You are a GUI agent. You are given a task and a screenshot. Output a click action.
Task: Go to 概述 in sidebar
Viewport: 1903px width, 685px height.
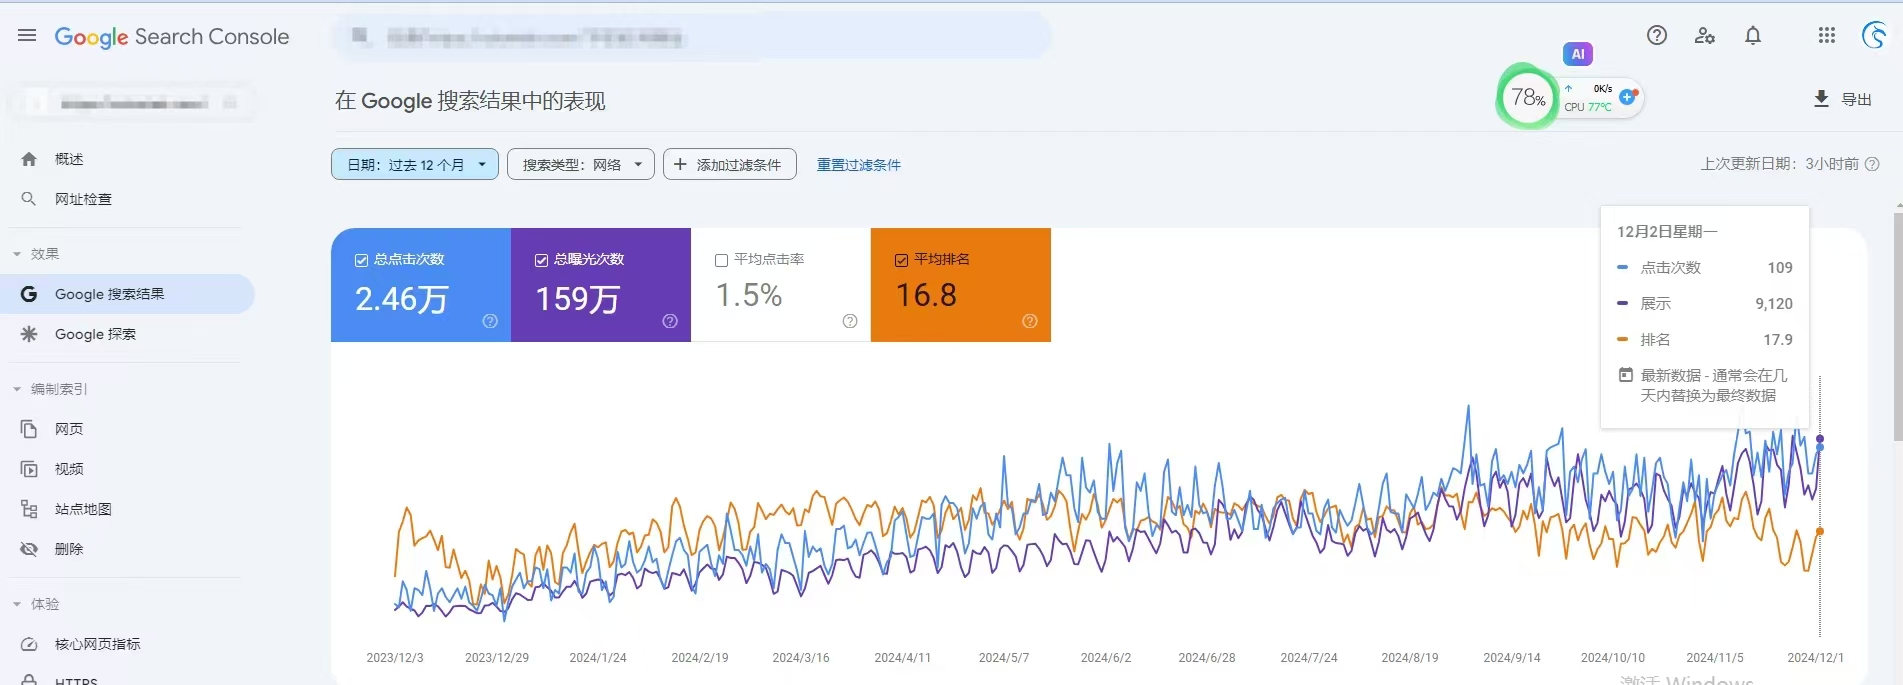(x=69, y=159)
